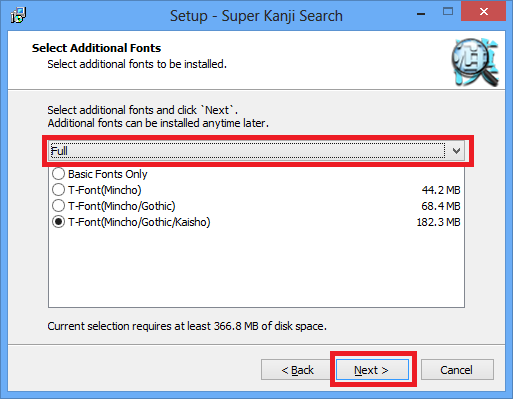Image resolution: width=513 pixels, height=399 pixels.
Task: Click the 44.2 MB size label
Action: pos(441,190)
